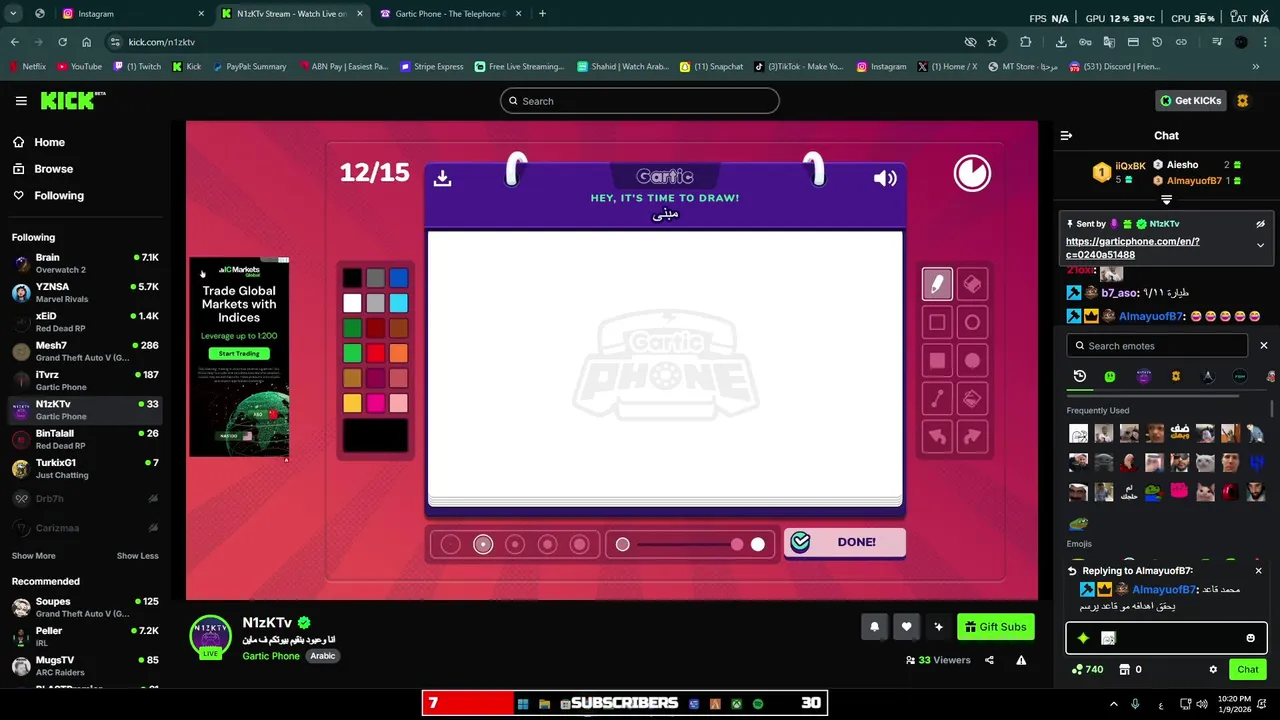Screen dimensions: 1280x720
Task: Open the Brain Overwatch 2 channel
Action: [85, 264]
